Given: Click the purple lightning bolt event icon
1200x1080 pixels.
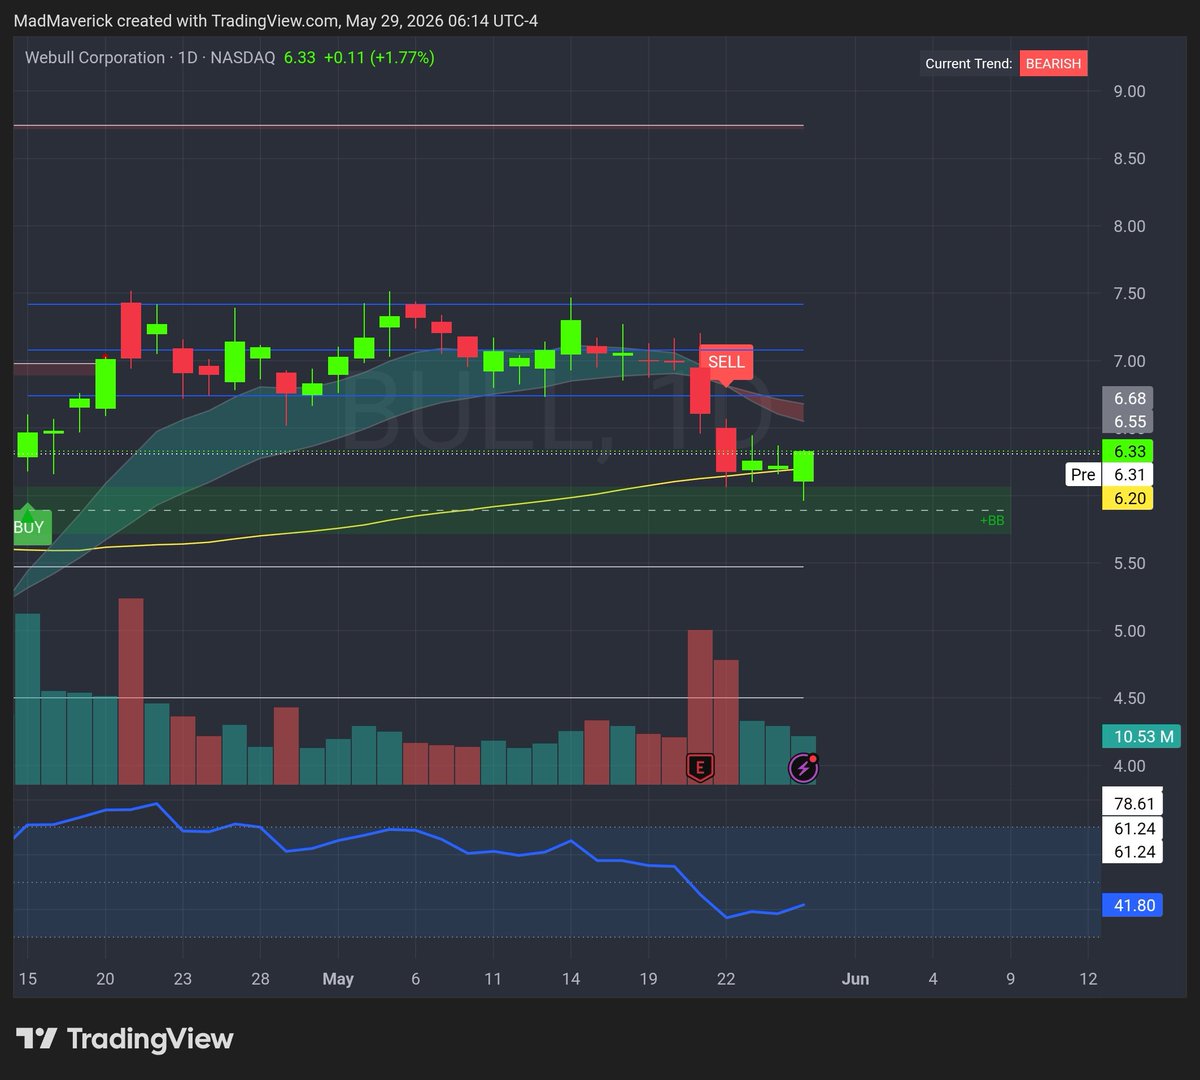Looking at the screenshot, I should tap(803, 767).
